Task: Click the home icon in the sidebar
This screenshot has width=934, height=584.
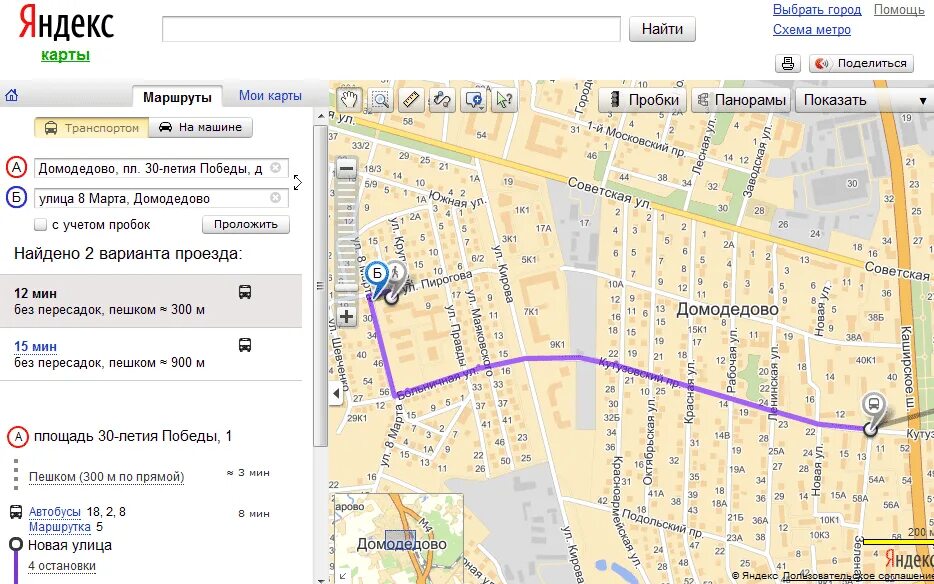Action: [11, 95]
